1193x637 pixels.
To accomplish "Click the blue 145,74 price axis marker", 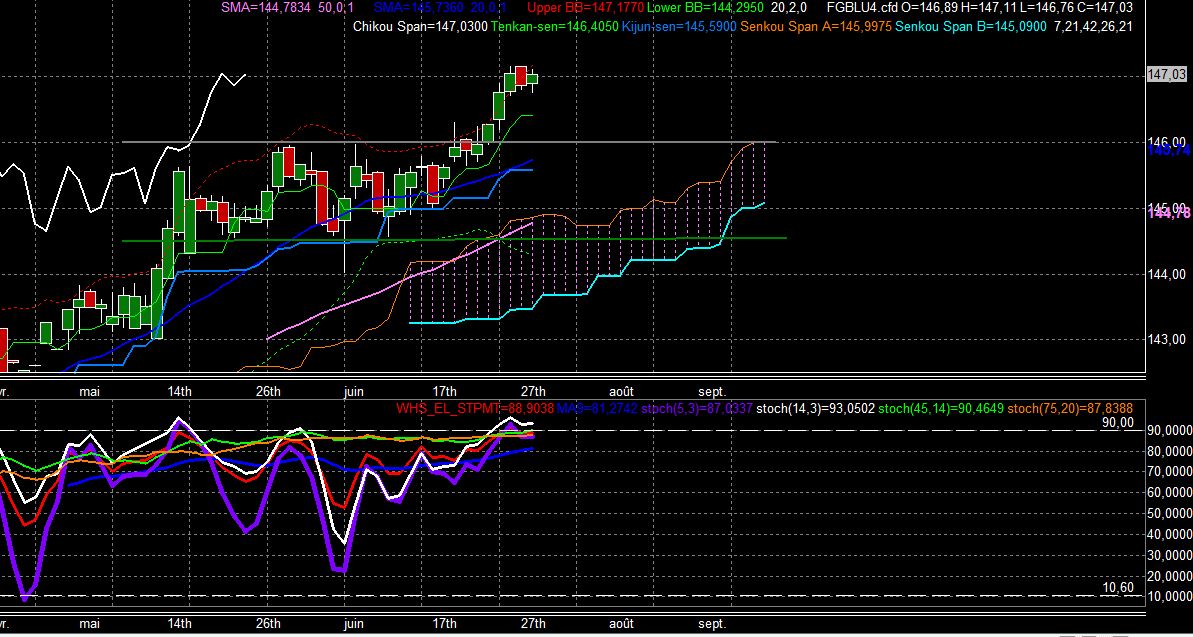I will click(x=1169, y=150).
